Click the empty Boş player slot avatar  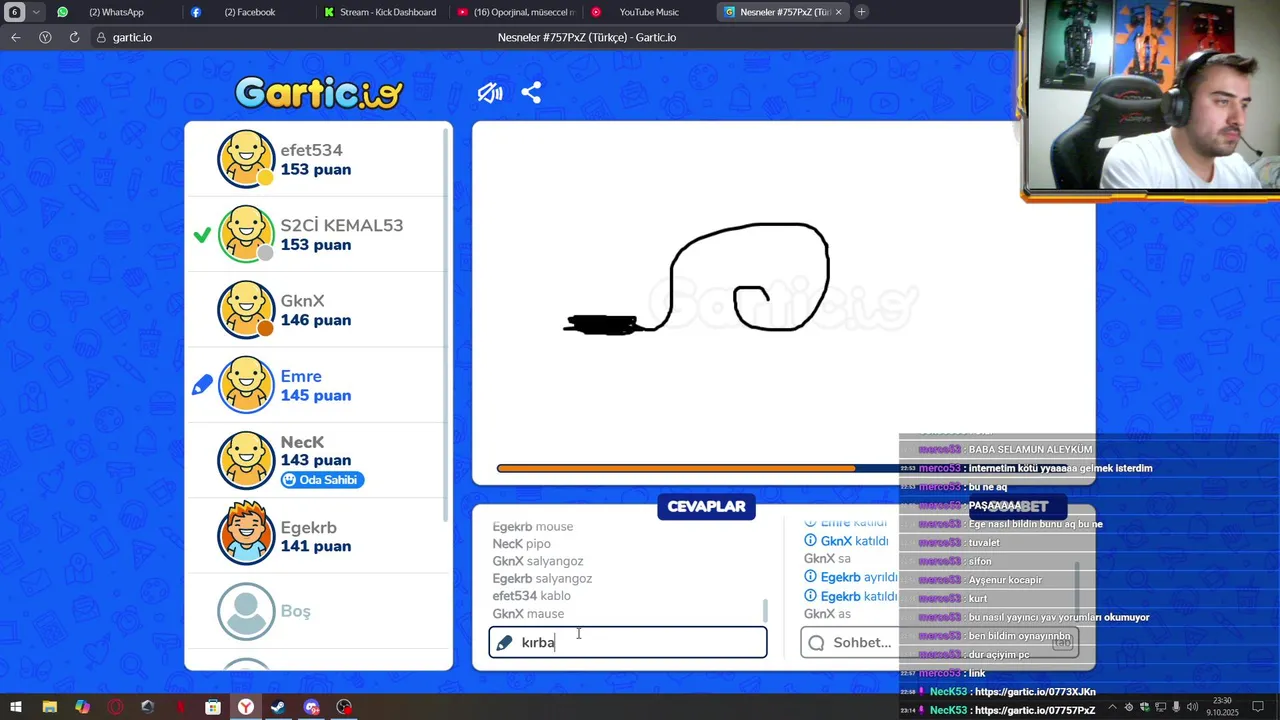point(246,611)
